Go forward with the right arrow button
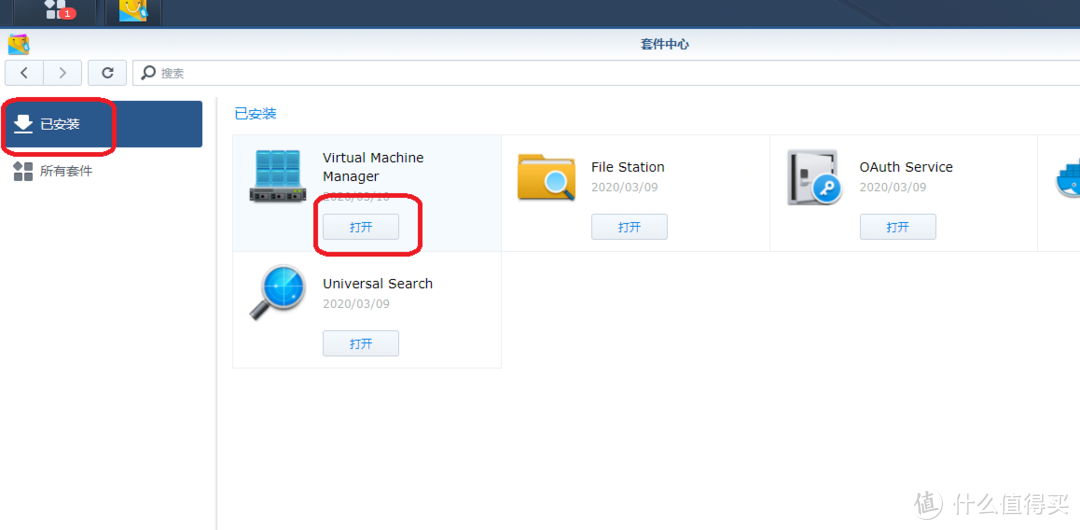The width and height of the screenshot is (1080, 530). (63, 72)
